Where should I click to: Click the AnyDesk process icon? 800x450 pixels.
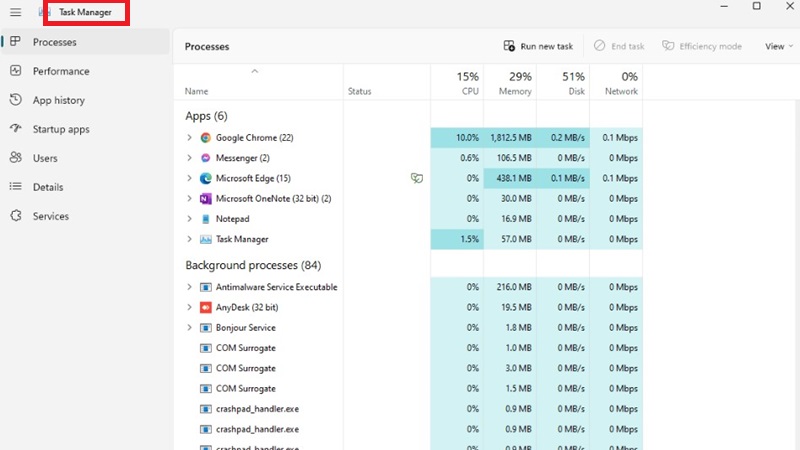(205, 307)
